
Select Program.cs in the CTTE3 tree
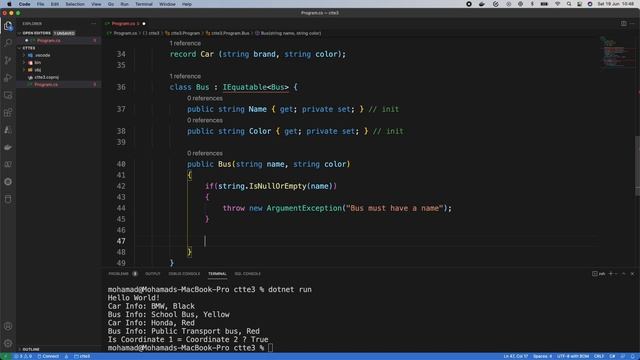46,84
